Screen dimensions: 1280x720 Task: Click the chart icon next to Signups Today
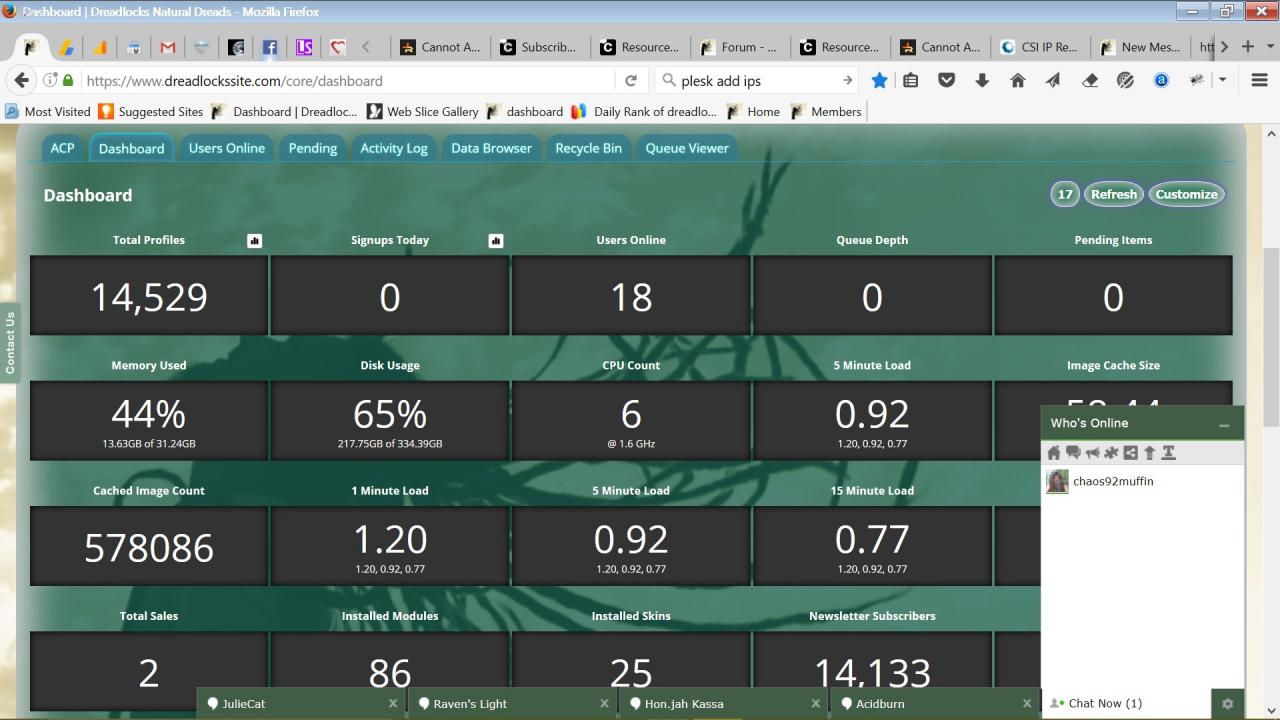pos(495,240)
